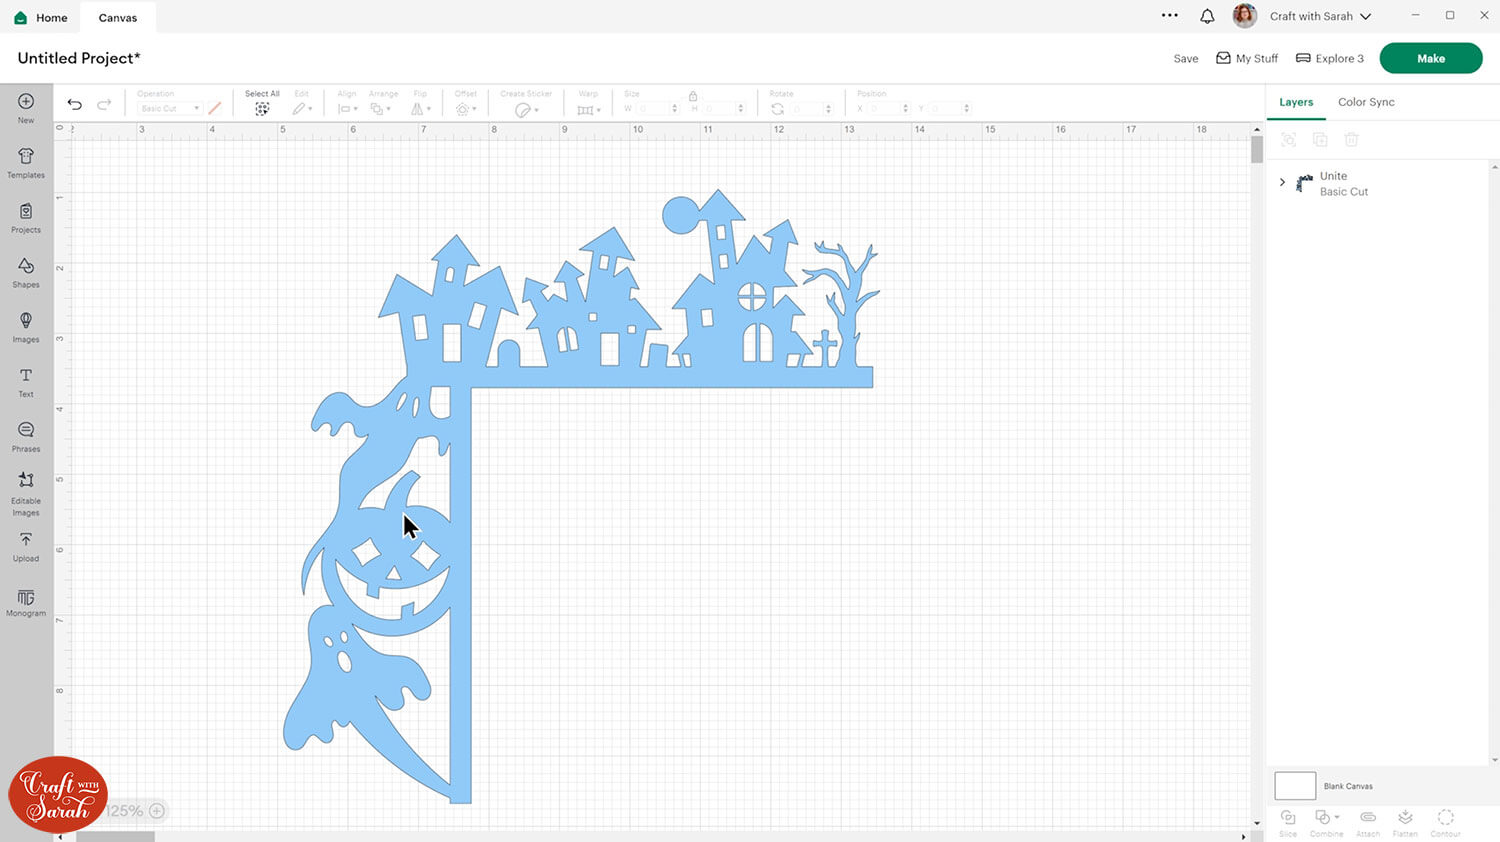Click the Height size input field
This screenshot has height=842, width=1500.
(x=718, y=109)
